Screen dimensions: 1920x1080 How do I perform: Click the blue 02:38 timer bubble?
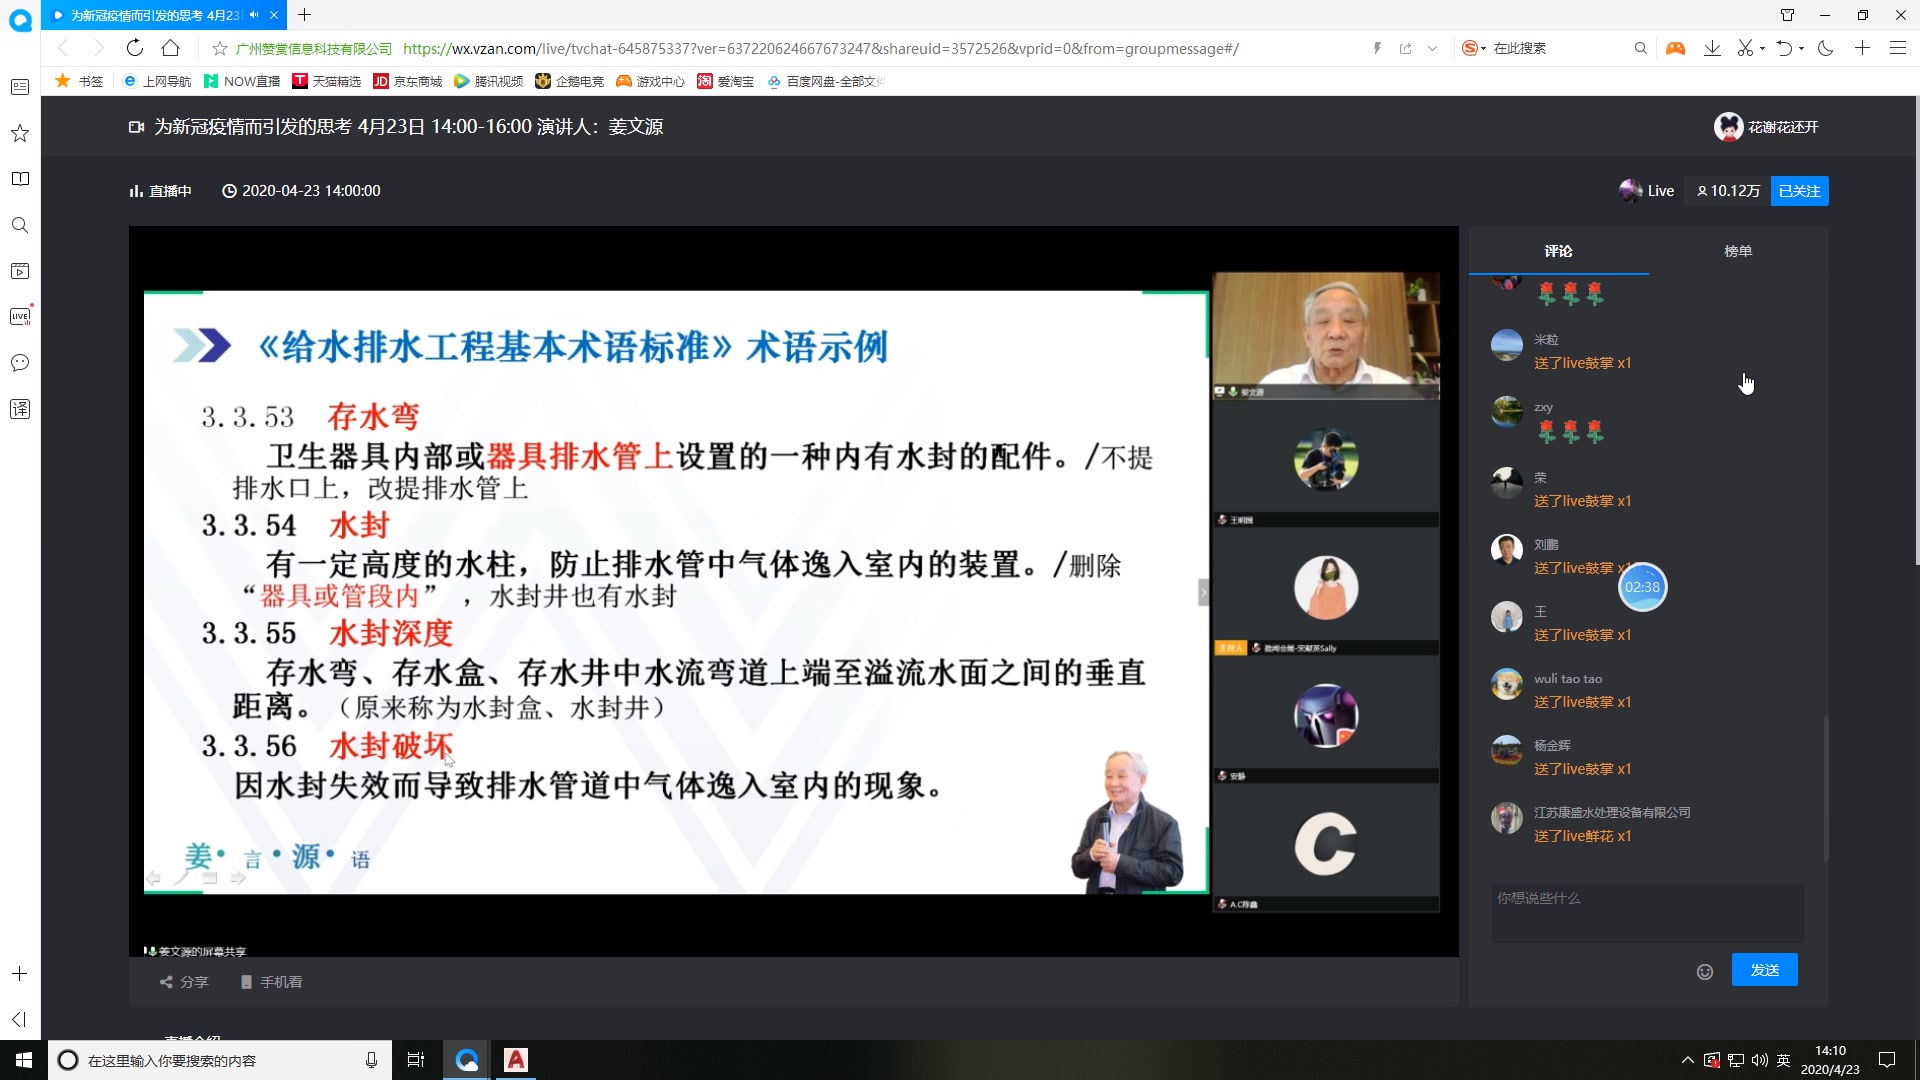[1642, 587]
